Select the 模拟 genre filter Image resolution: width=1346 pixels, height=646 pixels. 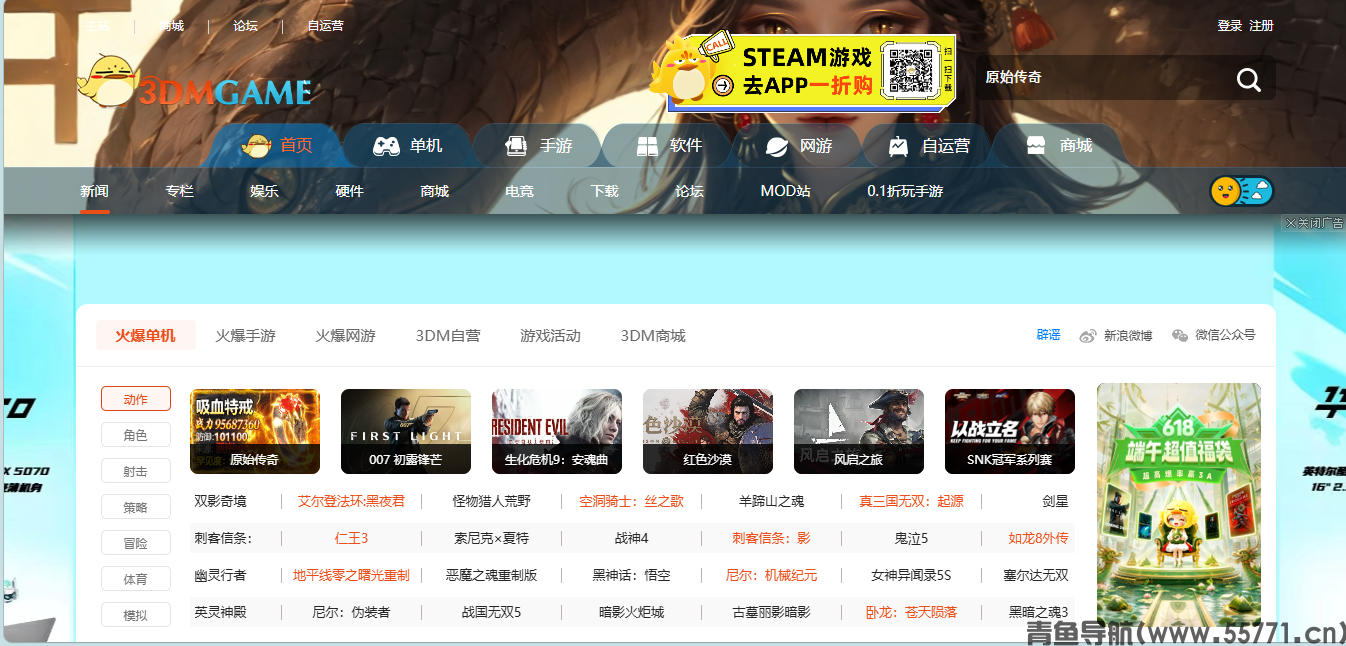[x=136, y=615]
